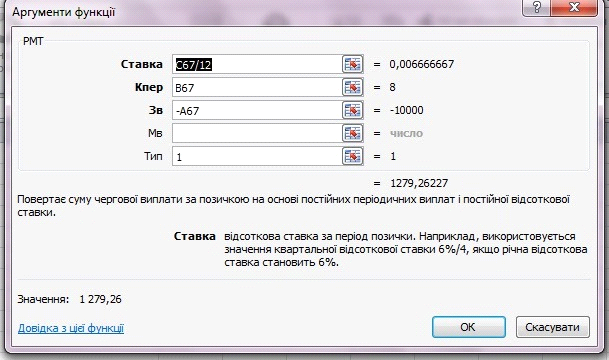Screen dimensions: 609x360
Task: Click the Значення result 1 279,26
Action: pyautogui.click(x=100, y=299)
